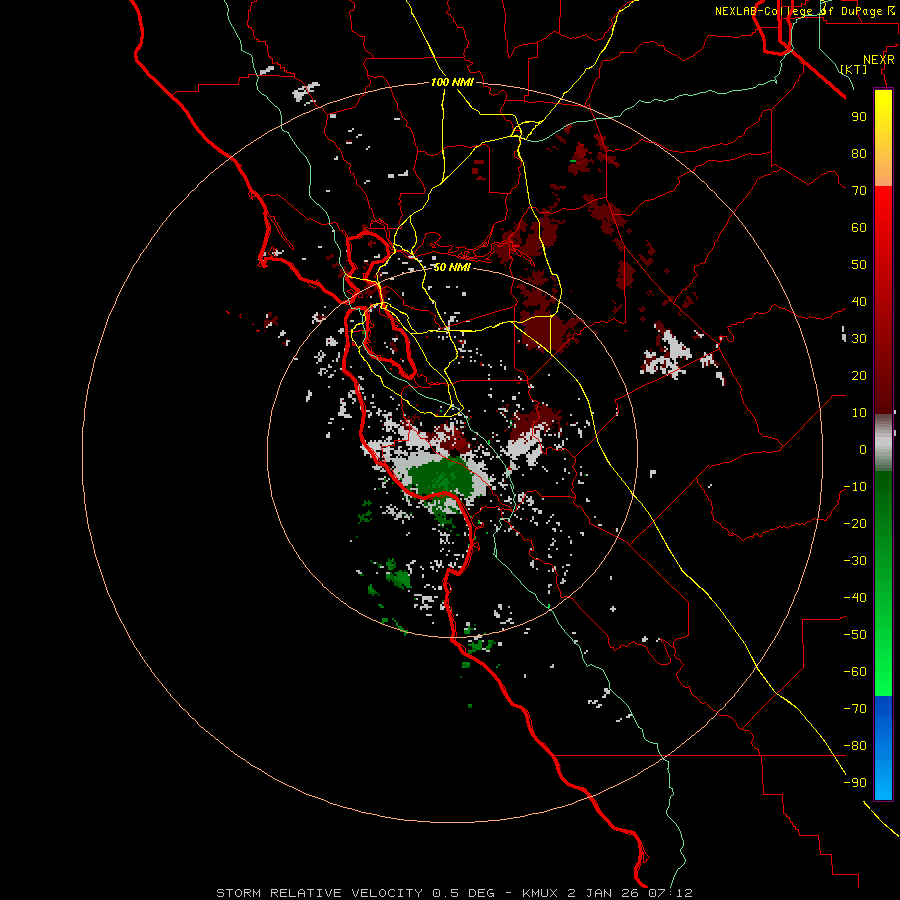This screenshot has height=900, width=900.
Task: Click the 40 value on the velocity scale
Action: click(x=859, y=302)
